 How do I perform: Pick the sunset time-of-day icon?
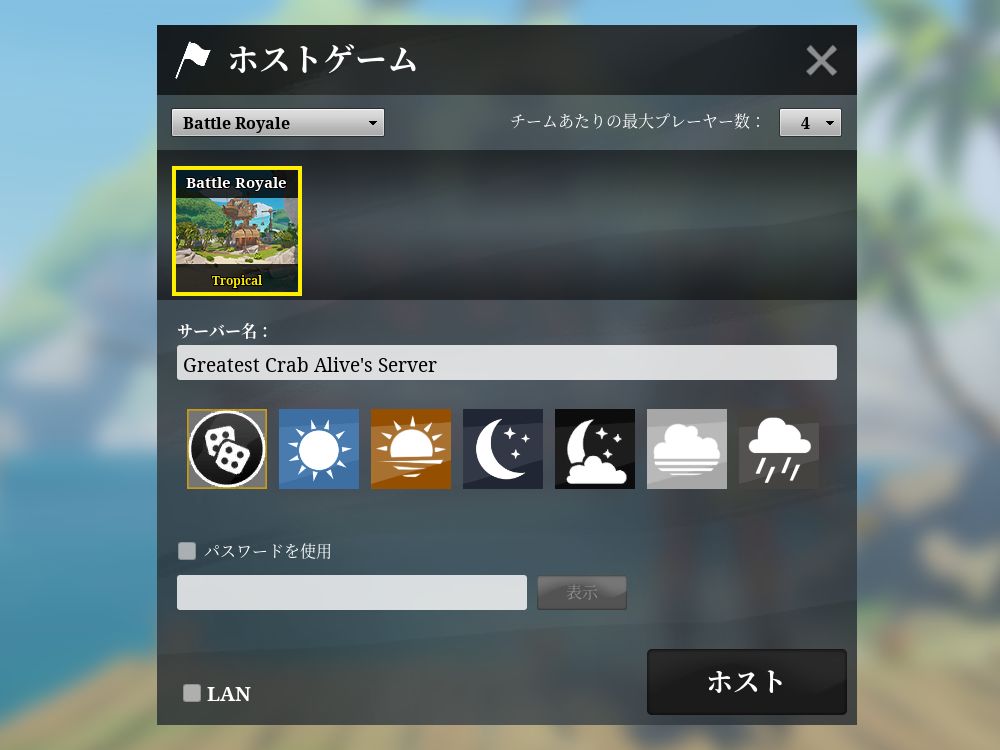tap(411, 449)
